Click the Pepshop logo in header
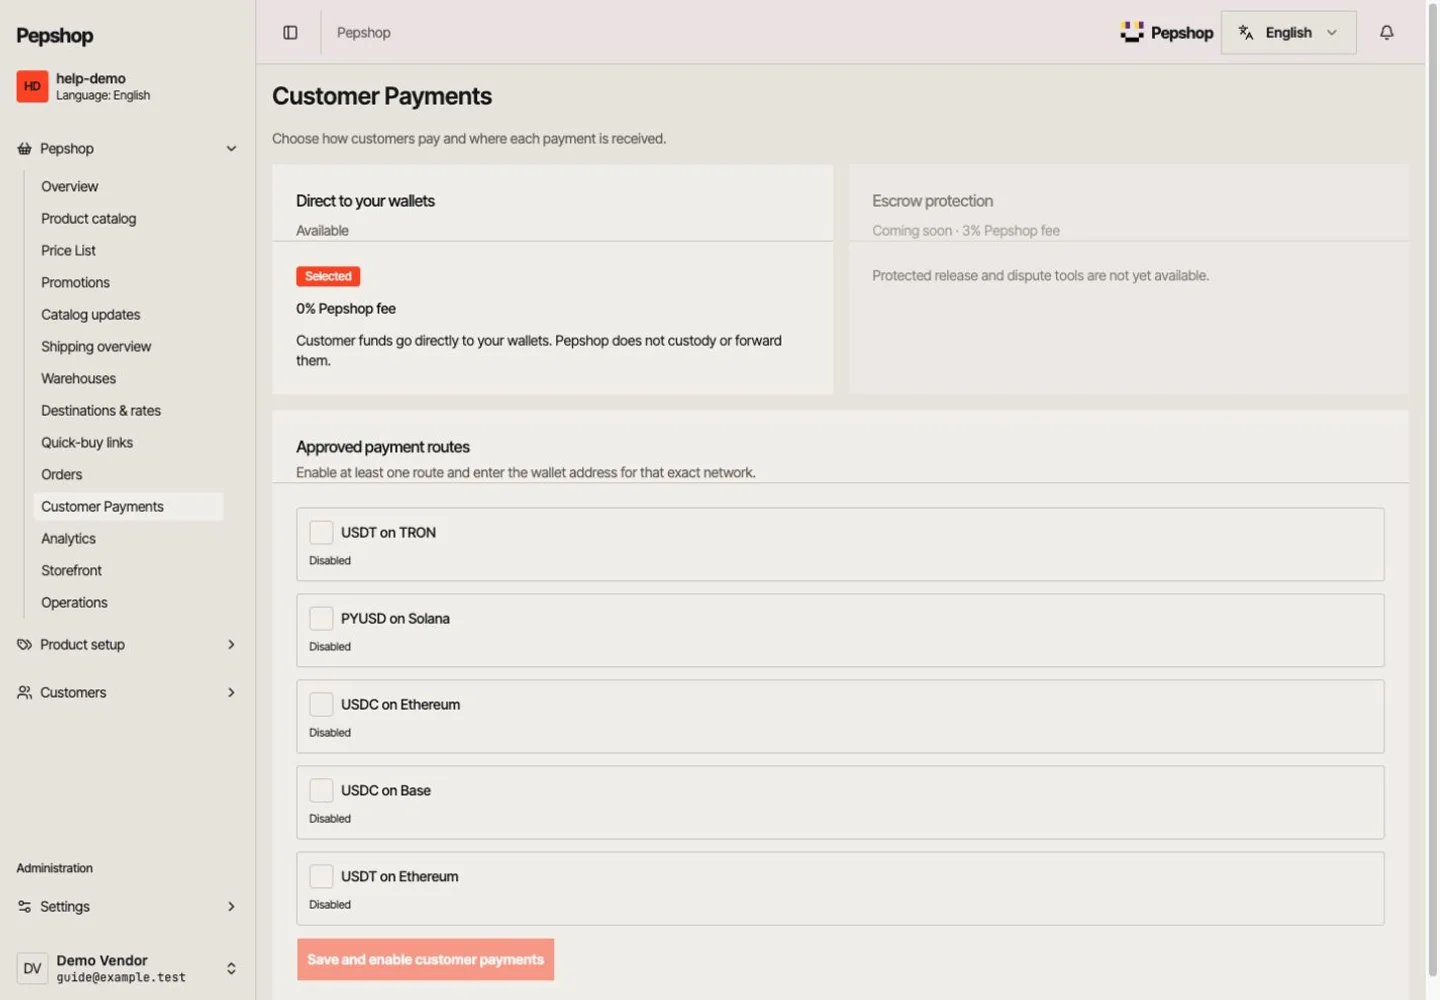This screenshot has height=1000, width=1440. [x=1166, y=33]
